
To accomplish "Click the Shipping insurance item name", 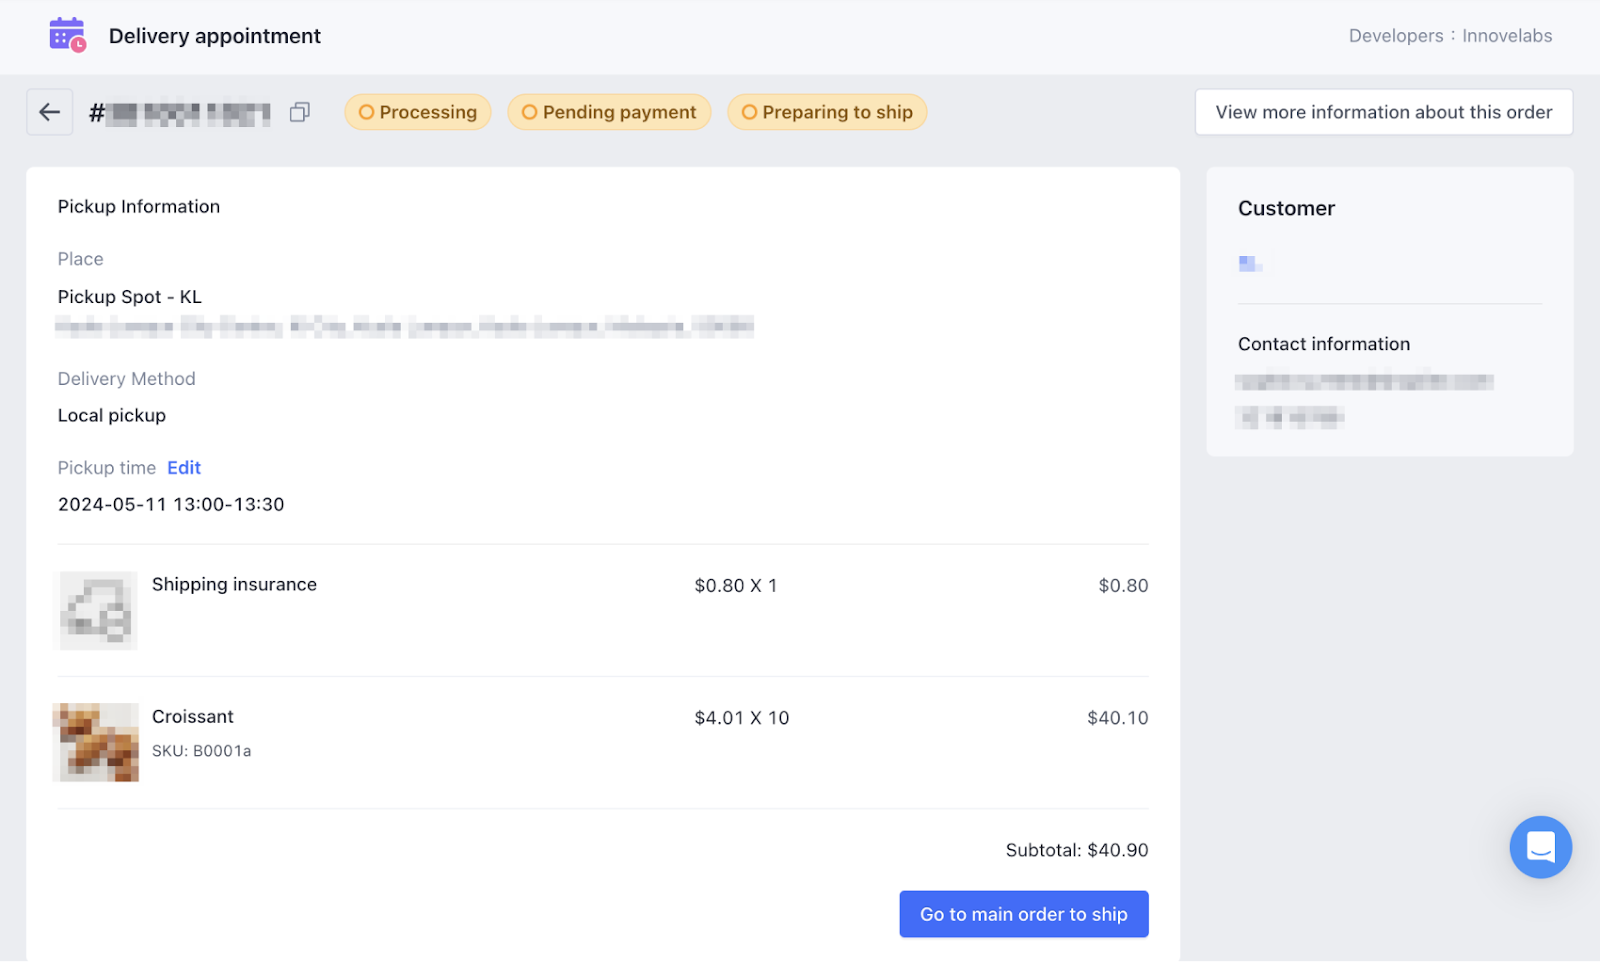I will pos(234,585).
